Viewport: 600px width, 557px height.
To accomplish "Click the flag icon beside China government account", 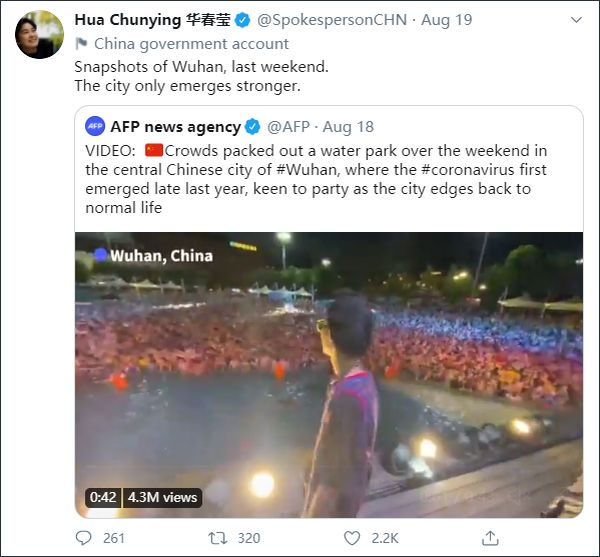I will coord(81,44).
